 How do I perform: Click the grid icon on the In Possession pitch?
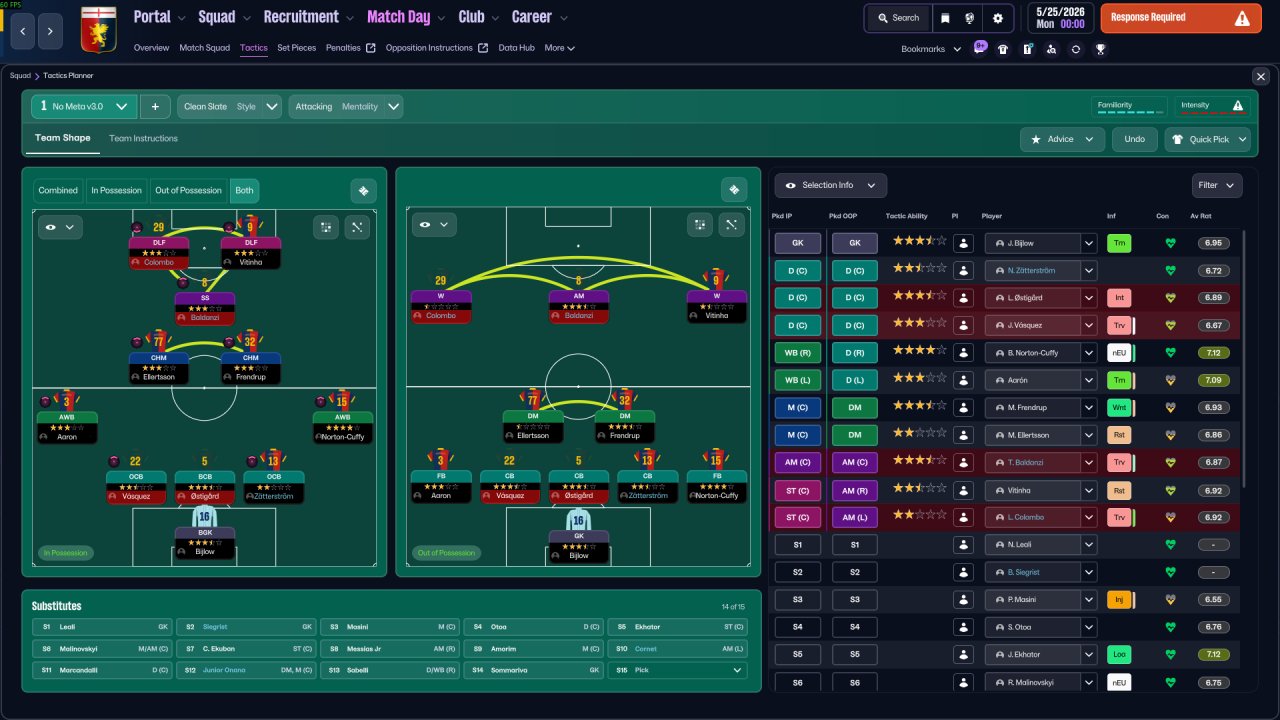326,227
